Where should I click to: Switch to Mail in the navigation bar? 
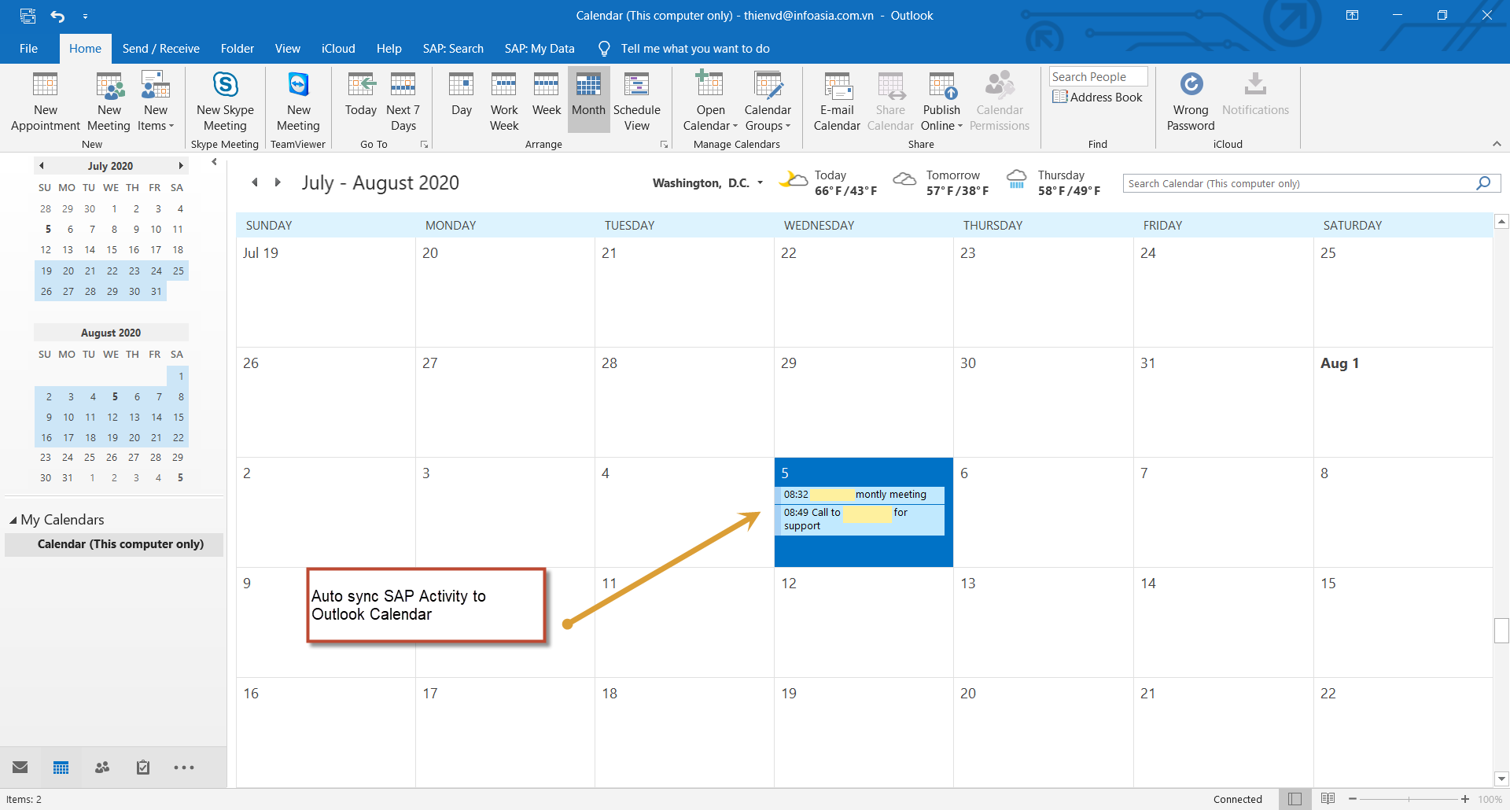20,768
